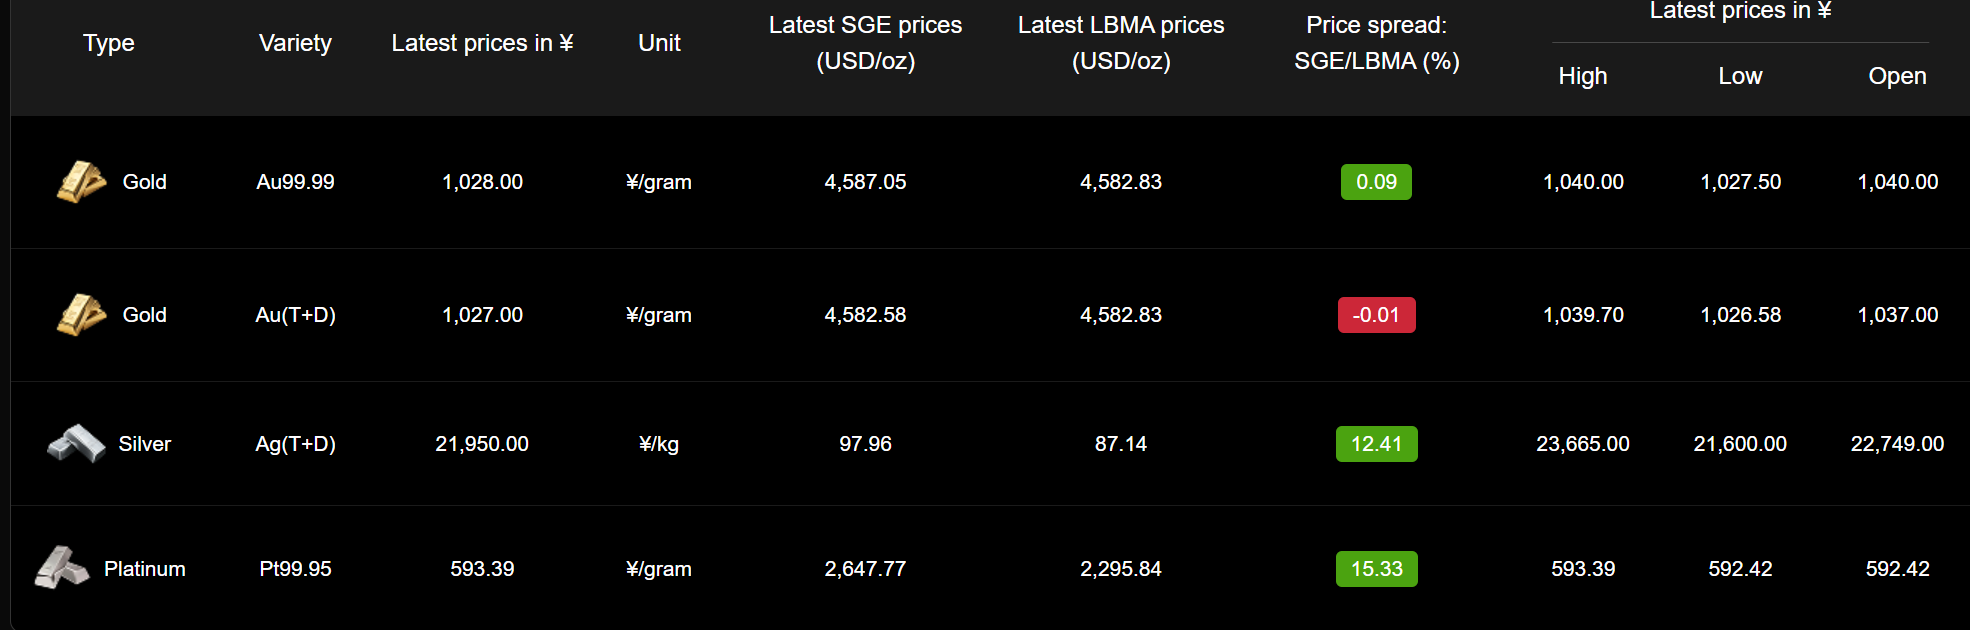This screenshot has width=1970, height=630.
Task: Select the Ag(T+D) variety label
Action: 295,444
